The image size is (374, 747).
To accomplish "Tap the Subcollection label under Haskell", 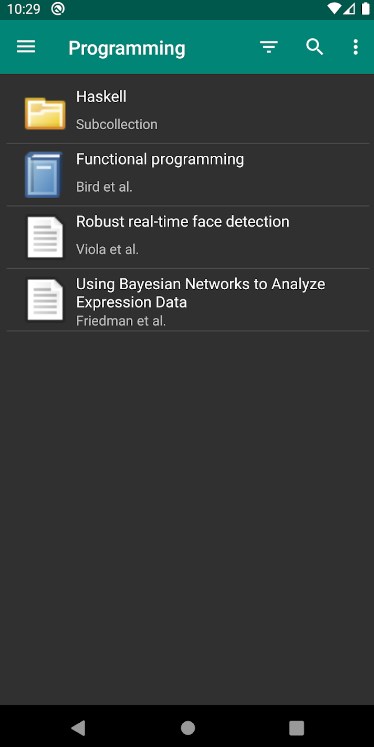I will [117, 124].
